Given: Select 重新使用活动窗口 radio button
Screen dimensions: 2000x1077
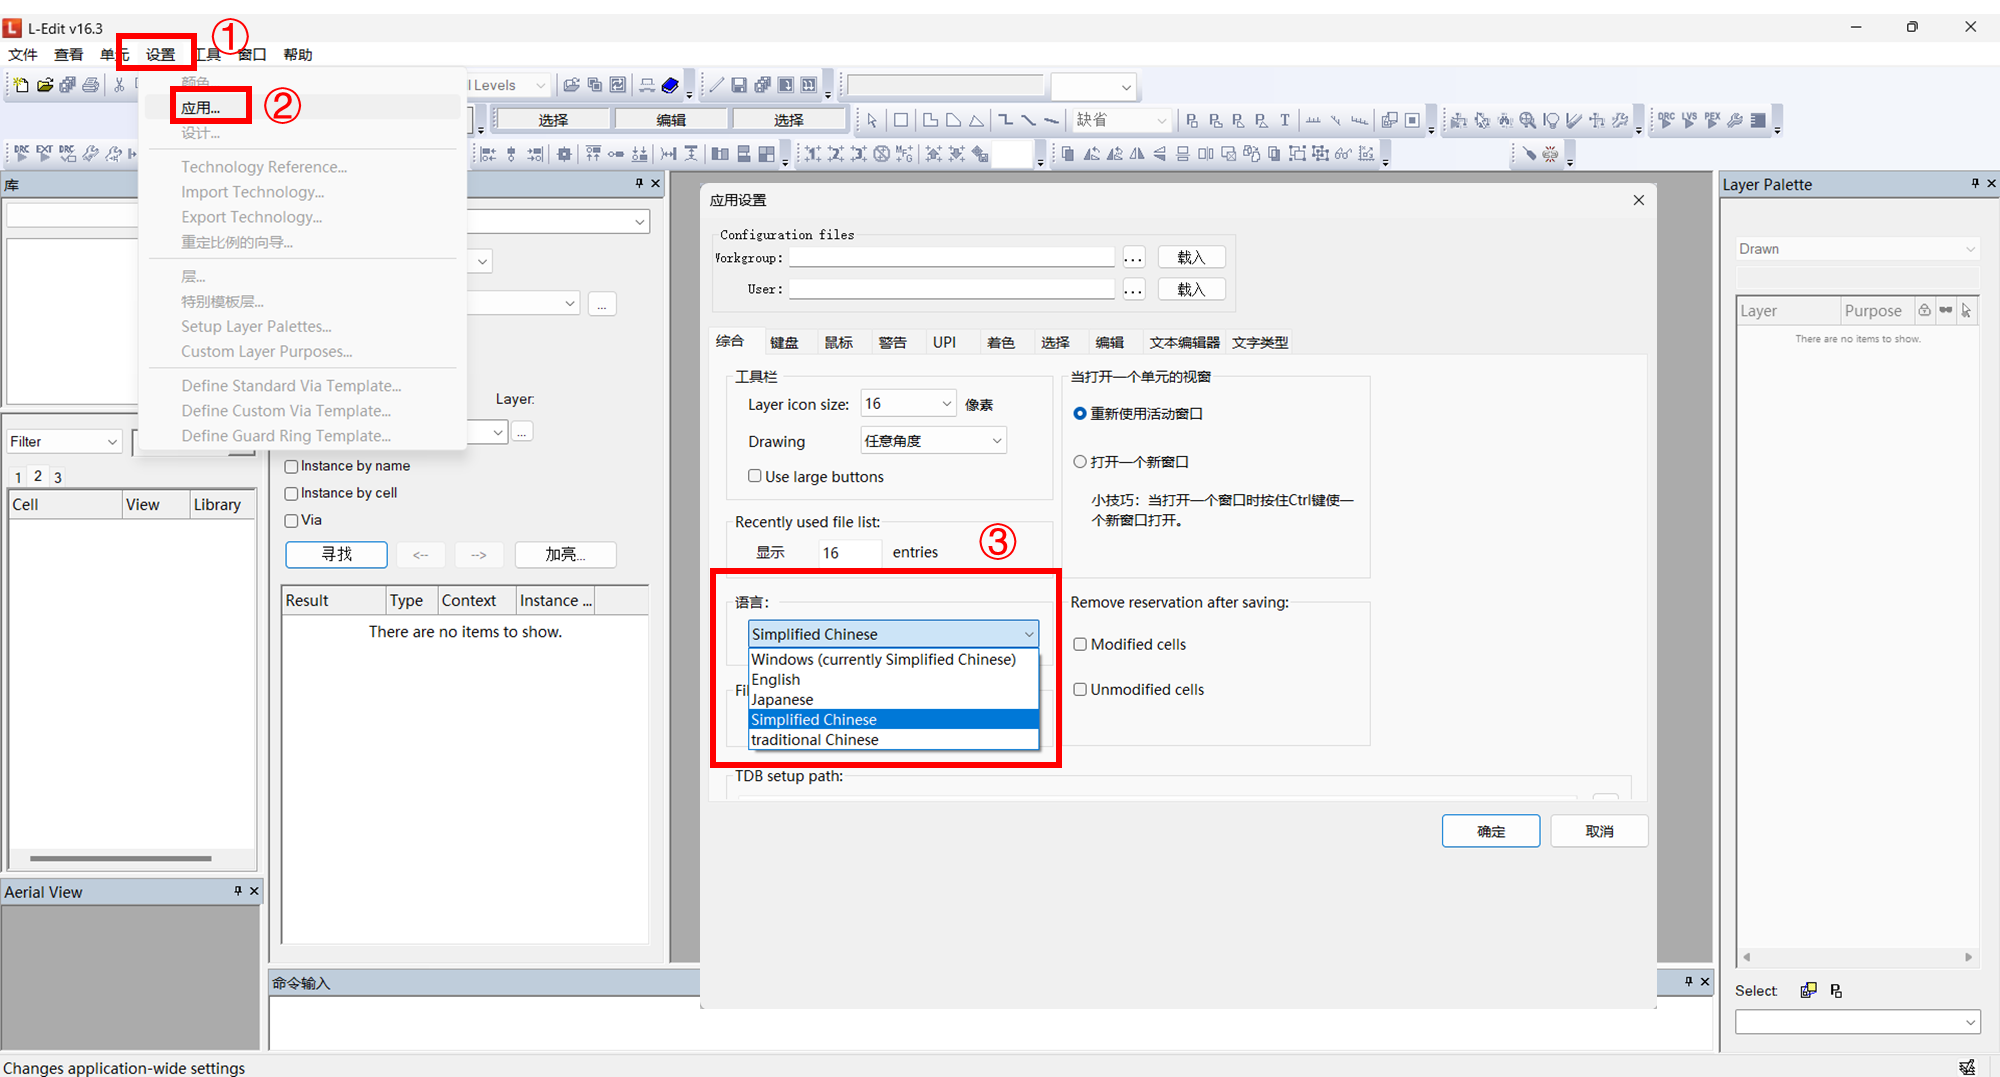Looking at the screenshot, I should 1080,413.
